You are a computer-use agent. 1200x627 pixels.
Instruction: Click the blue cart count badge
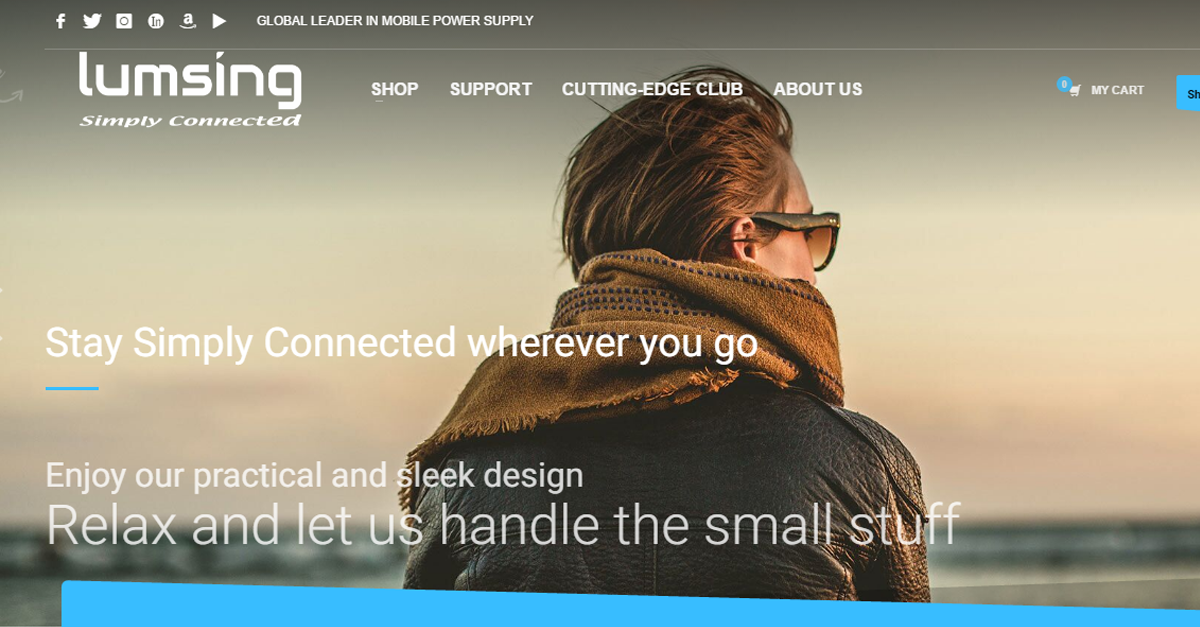point(1064,84)
